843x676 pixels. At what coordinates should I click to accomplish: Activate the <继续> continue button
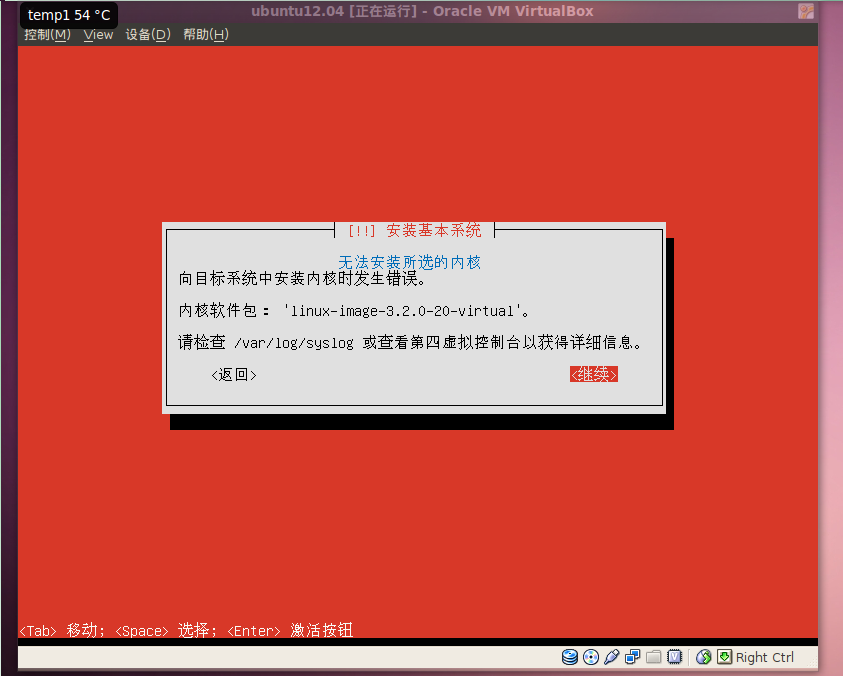(594, 374)
